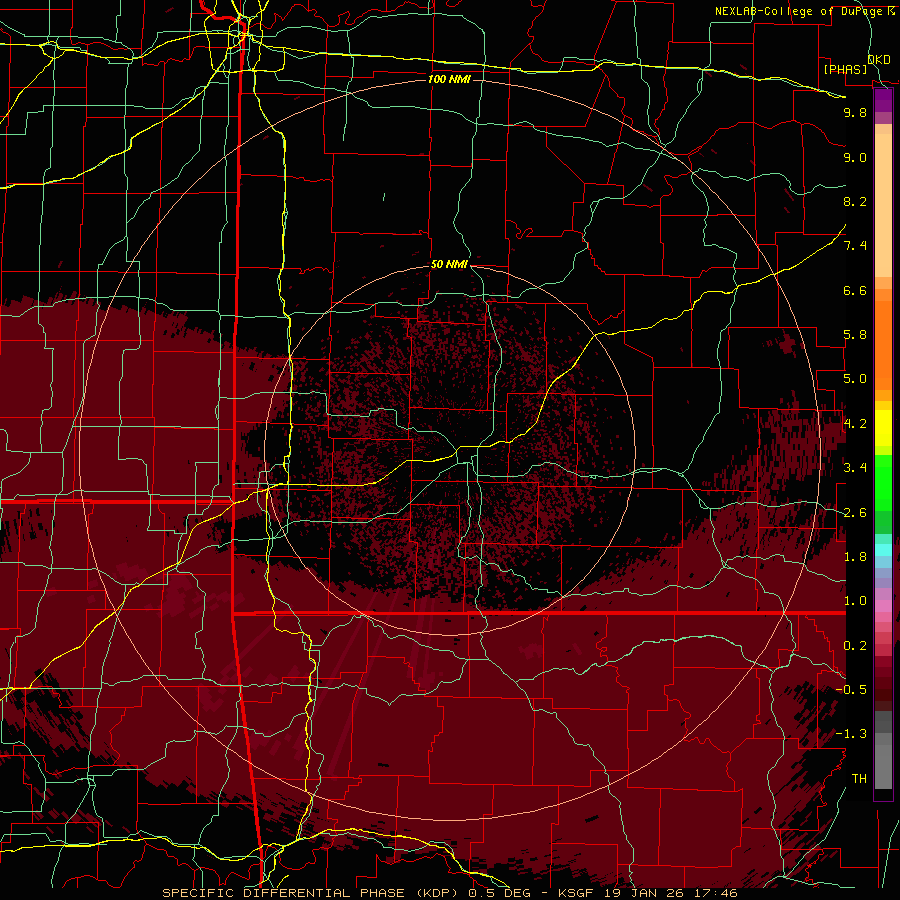This screenshot has width=900, height=900.
Task: Click the -0.5 scale value
Action: (x=851, y=690)
